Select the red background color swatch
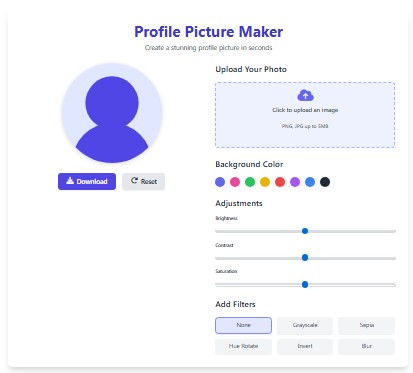 tap(280, 182)
